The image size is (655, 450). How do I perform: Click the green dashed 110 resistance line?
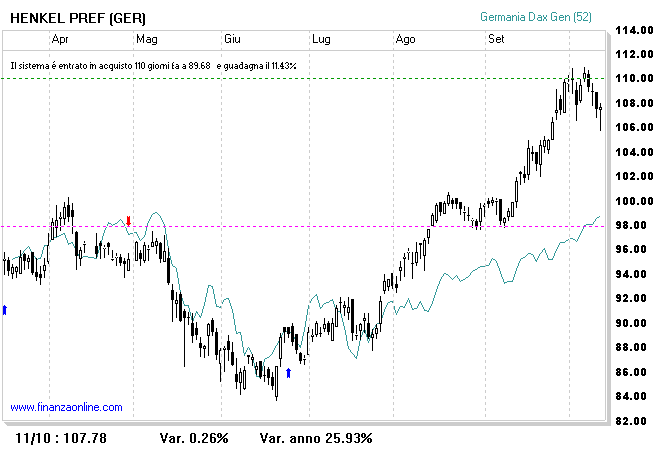point(303,78)
